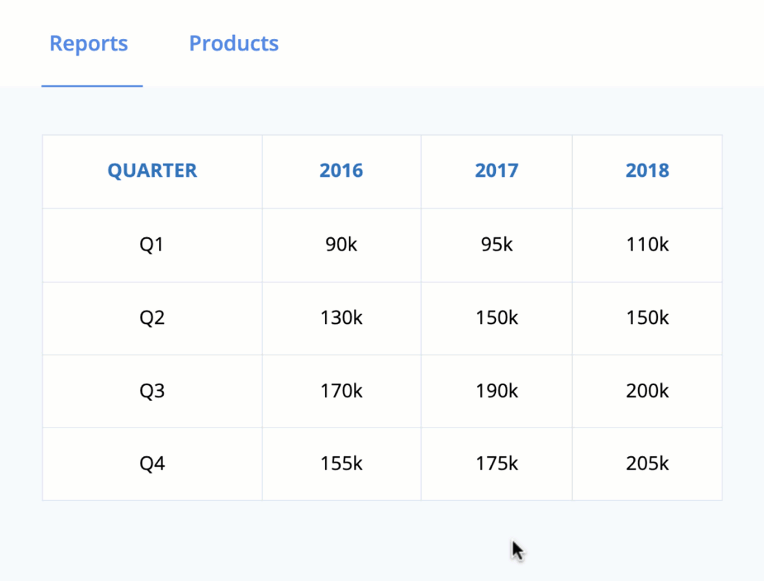Select the 205k cell in Q4
The height and width of the screenshot is (581, 764).
647,464
